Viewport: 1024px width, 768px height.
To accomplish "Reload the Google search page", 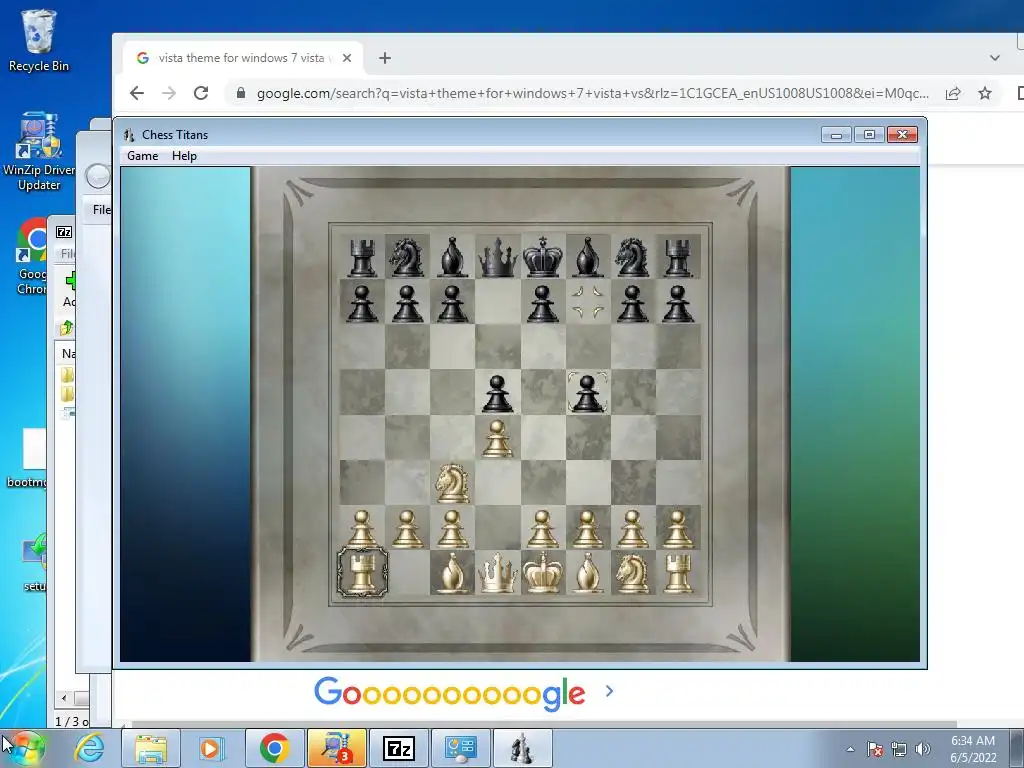I will (x=201, y=93).
